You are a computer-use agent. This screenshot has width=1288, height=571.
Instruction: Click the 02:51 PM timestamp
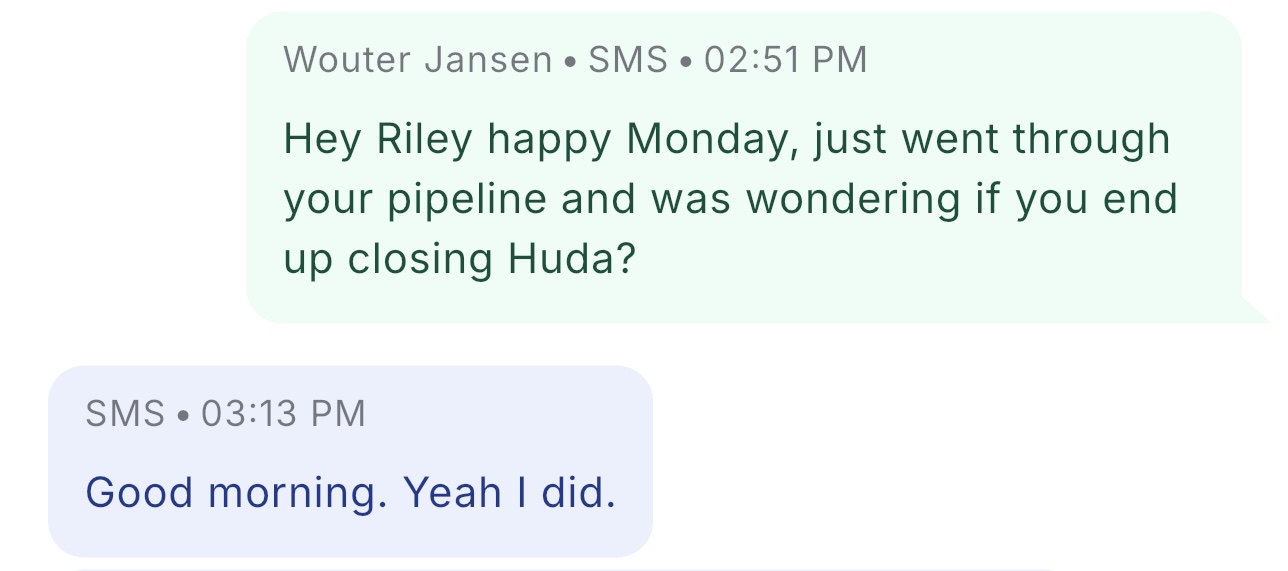[785, 60]
